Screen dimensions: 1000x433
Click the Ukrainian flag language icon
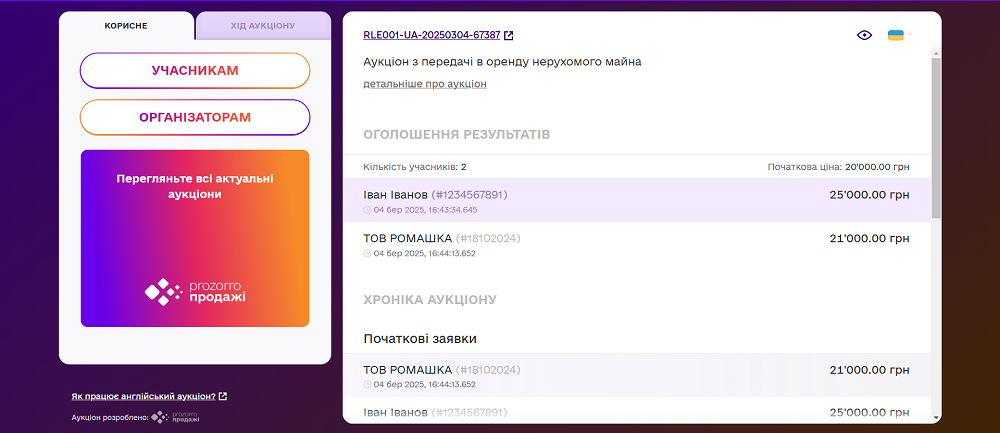tap(896, 35)
